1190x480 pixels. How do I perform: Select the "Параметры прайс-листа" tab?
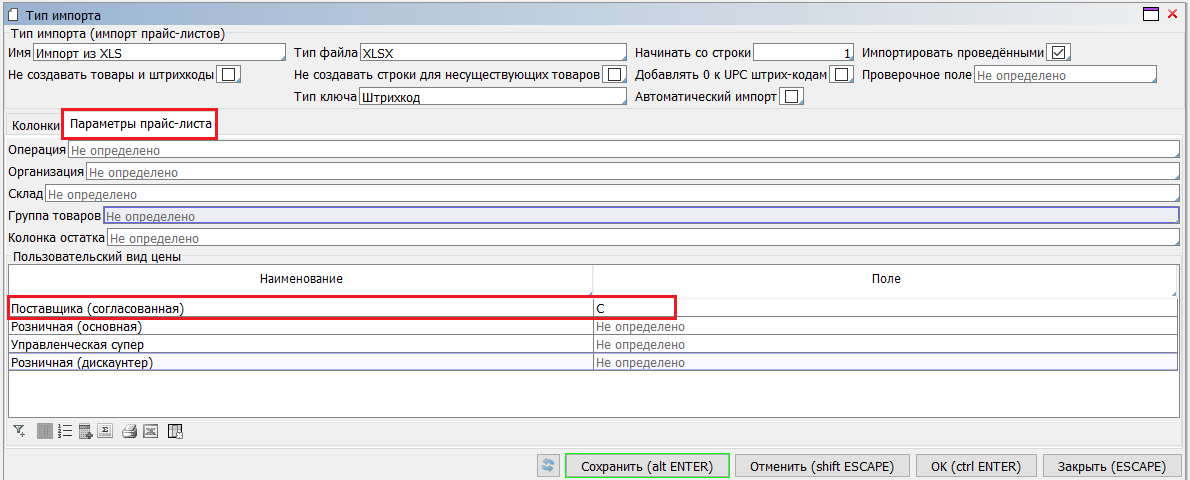140,125
